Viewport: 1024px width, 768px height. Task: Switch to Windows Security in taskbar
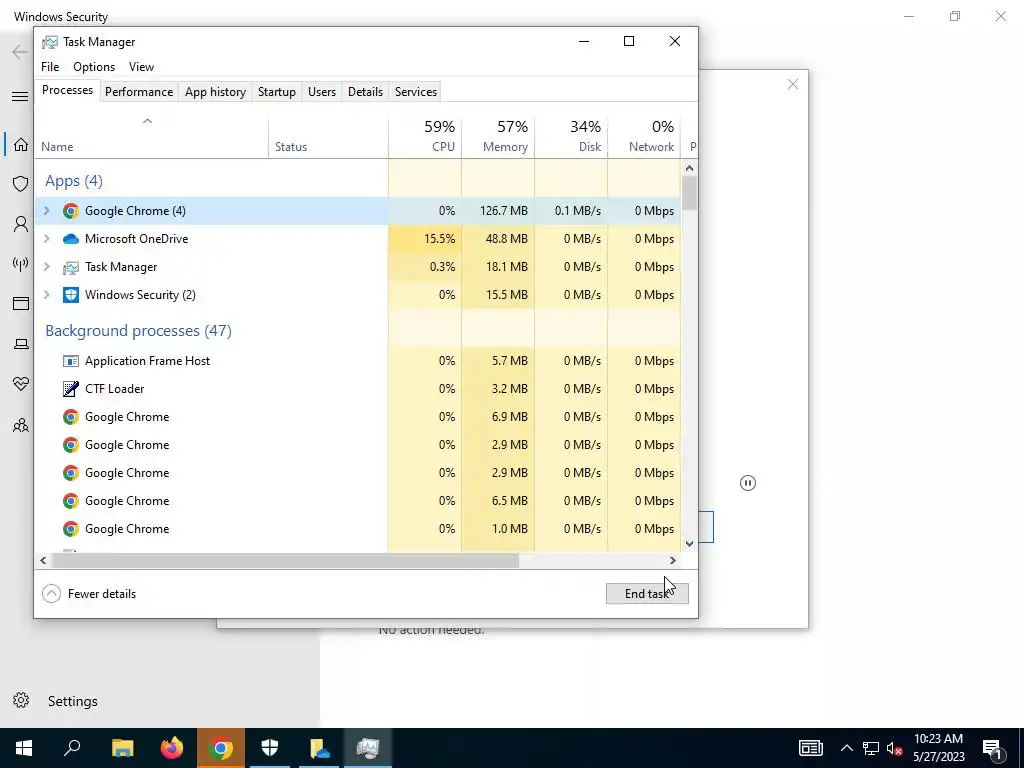click(270, 748)
